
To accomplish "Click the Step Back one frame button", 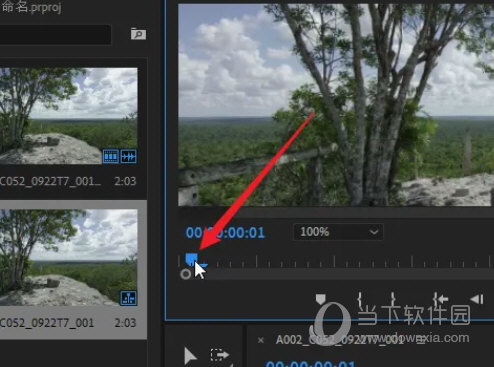I will pyautogui.click(x=477, y=299).
